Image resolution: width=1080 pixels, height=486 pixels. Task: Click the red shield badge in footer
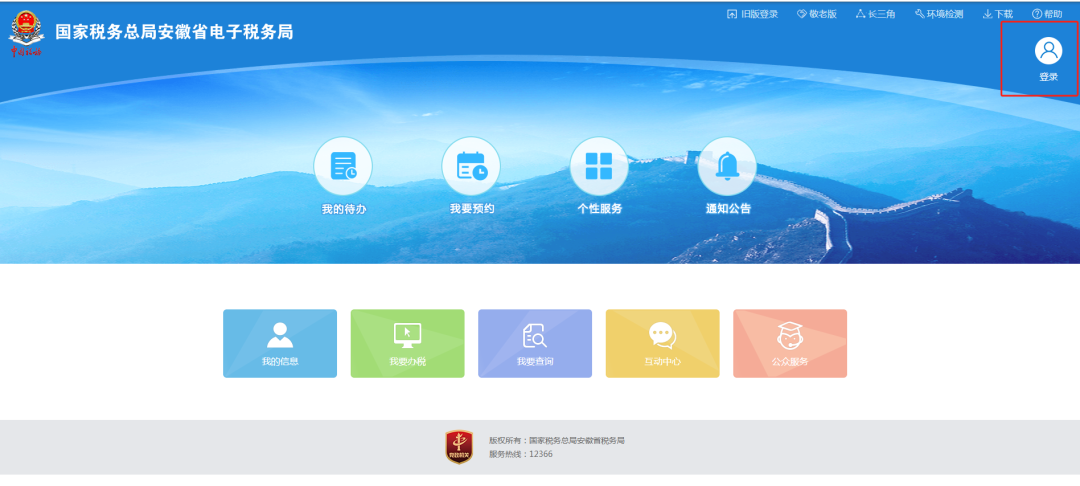459,447
